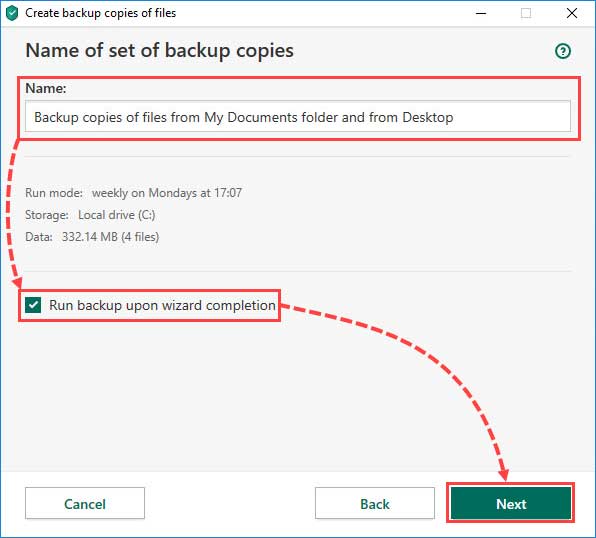Uncheck Run backup upon wizard completion checkbox

tap(33, 305)
